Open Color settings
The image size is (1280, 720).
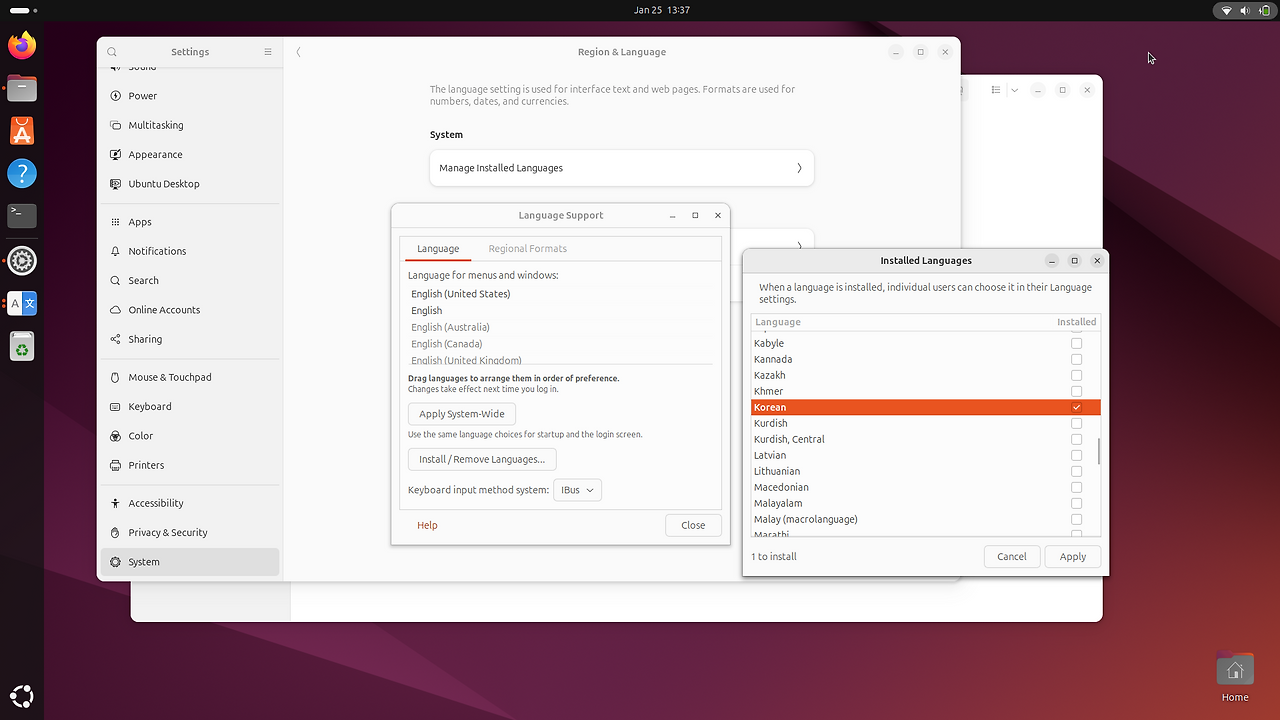click(x=190, y=436)
